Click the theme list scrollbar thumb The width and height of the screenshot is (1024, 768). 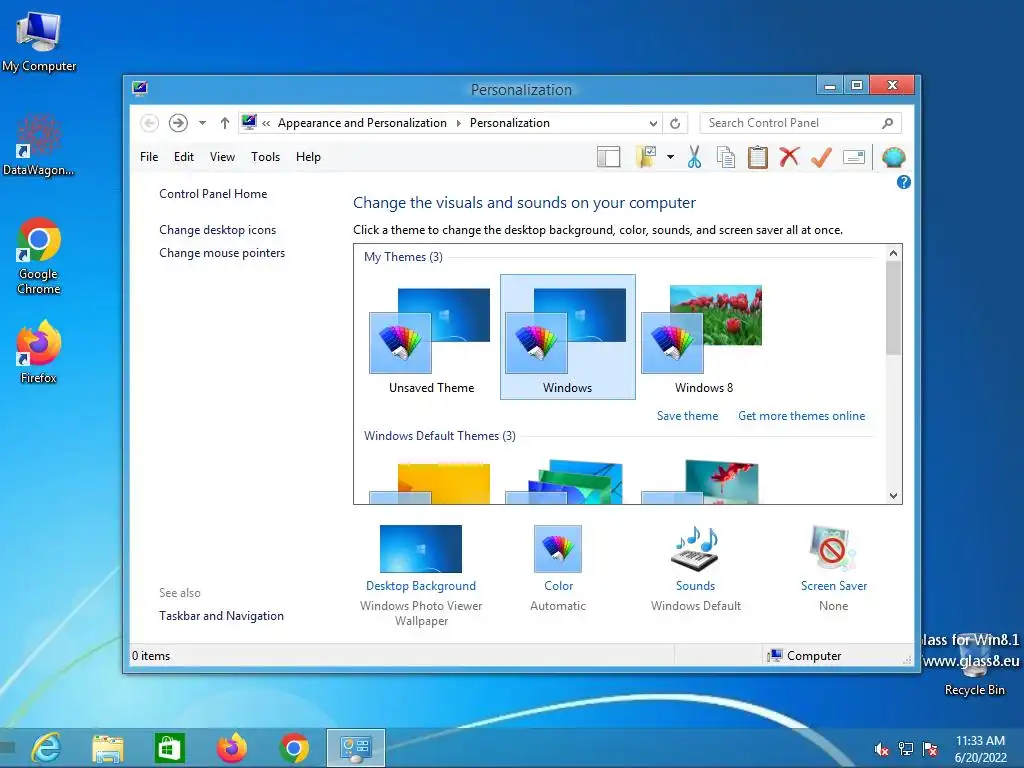pos(893,308)
